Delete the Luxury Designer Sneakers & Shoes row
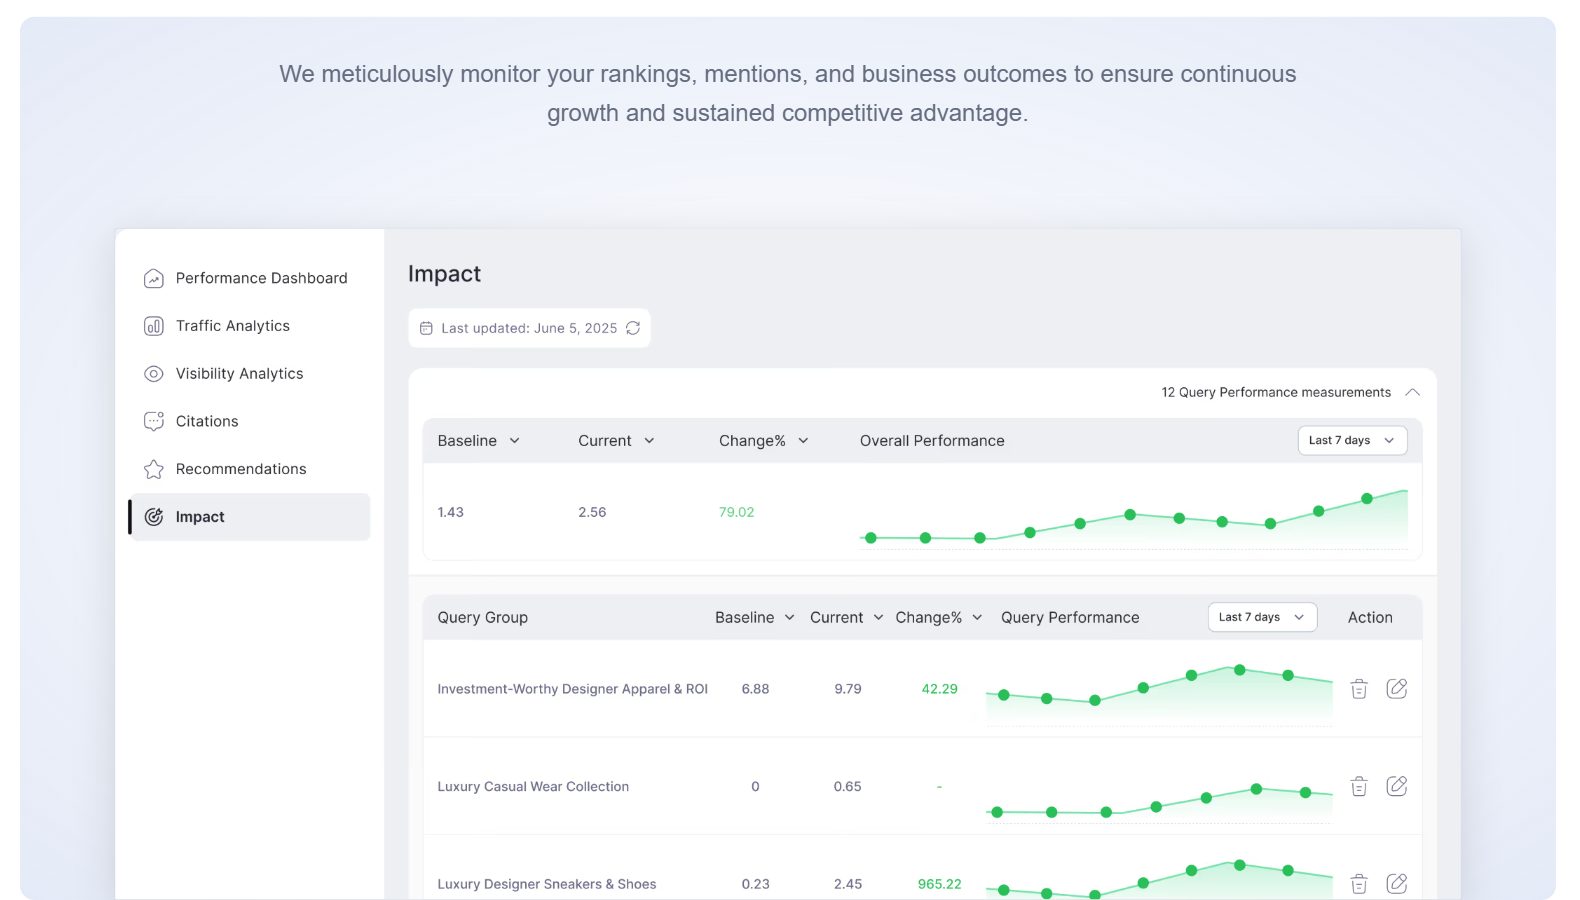Screen dimensions: 1580x900 click(1358, 884)
